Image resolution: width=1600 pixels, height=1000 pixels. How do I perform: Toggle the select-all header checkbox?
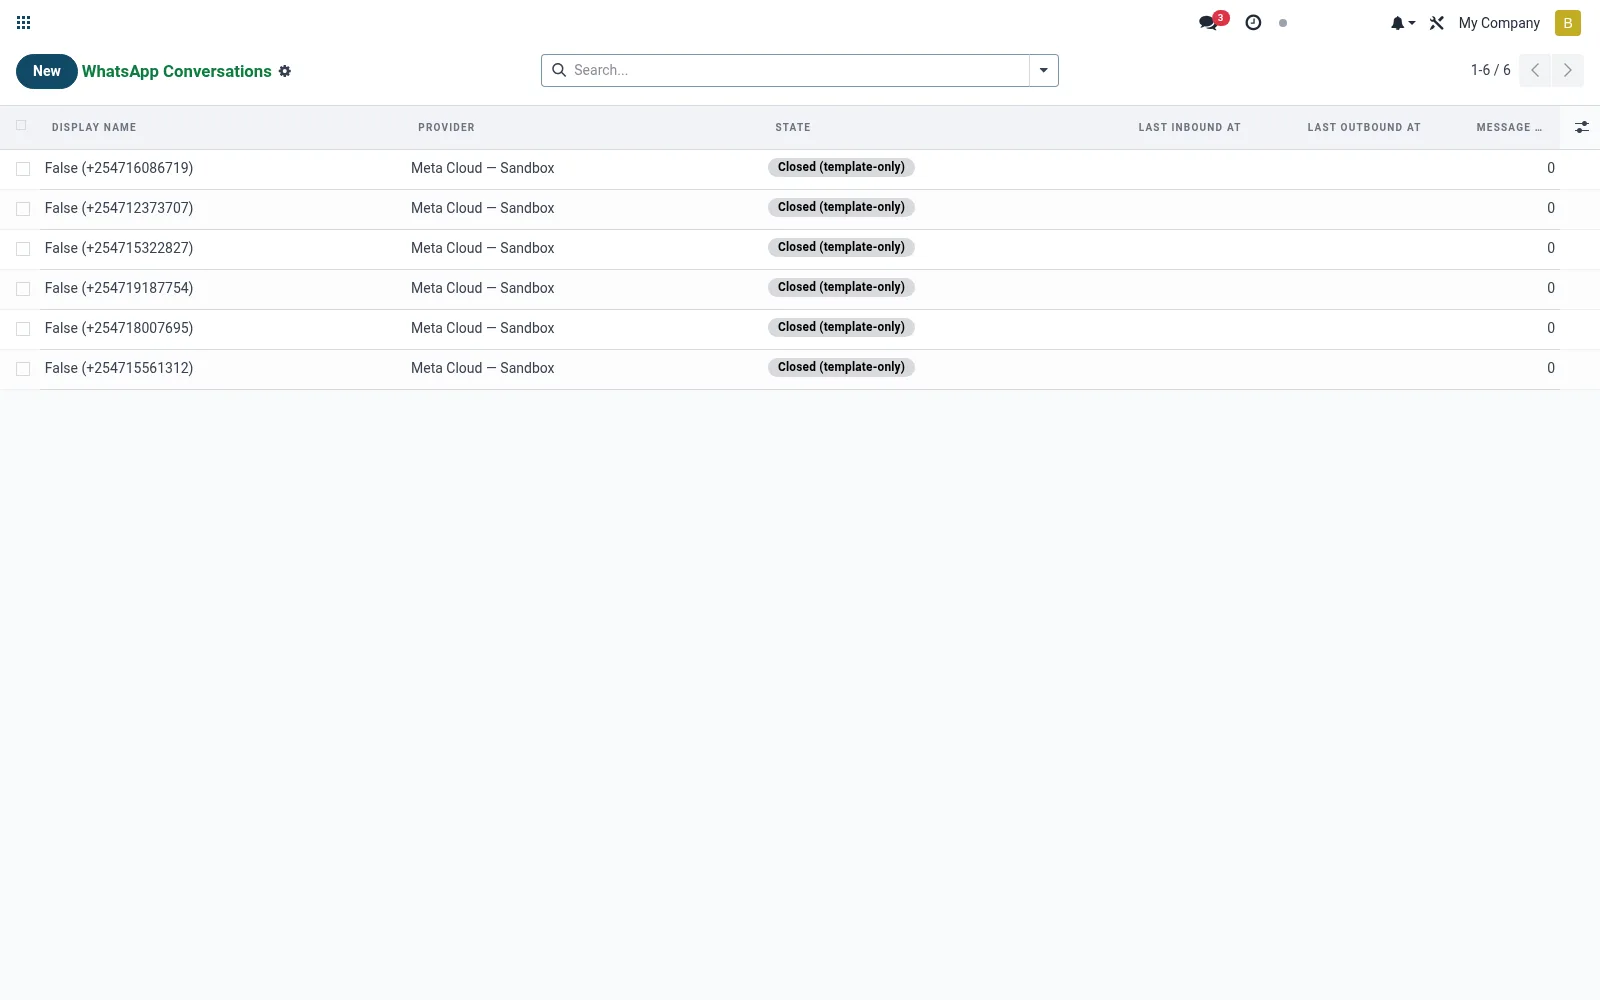point(22,126)
